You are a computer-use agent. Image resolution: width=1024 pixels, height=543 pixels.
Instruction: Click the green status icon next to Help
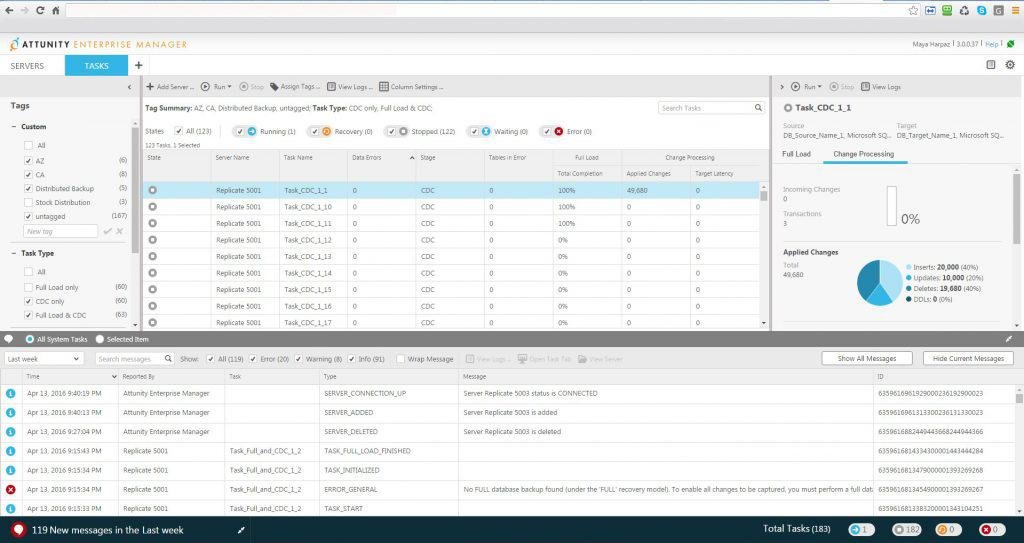tap(1010, 44)
